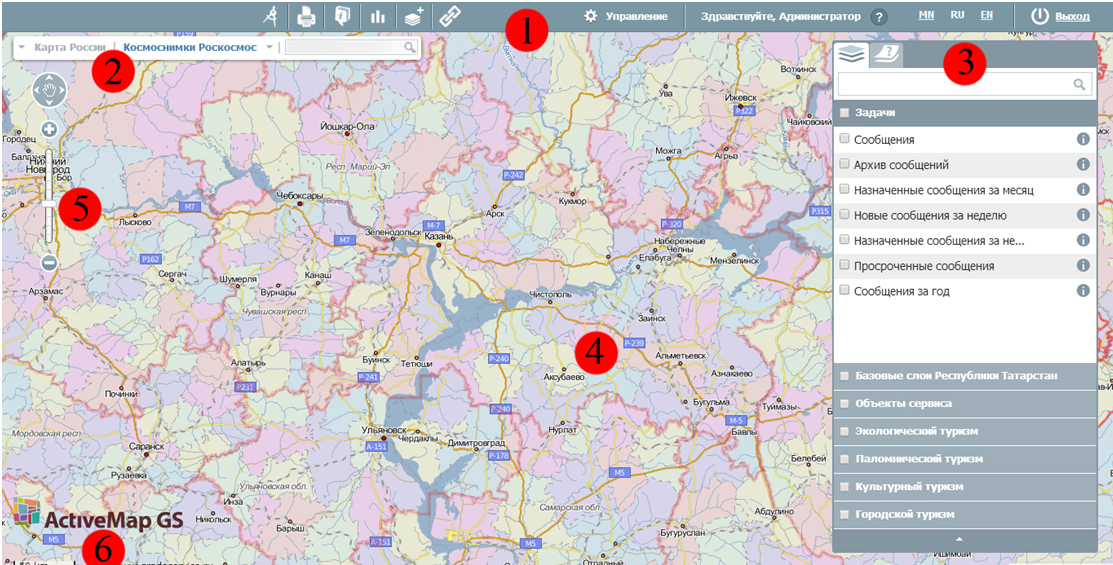Expand the Паломнический туризм group
The width and height of the screenshot is (1113, 565).
(x=964, y=459)
